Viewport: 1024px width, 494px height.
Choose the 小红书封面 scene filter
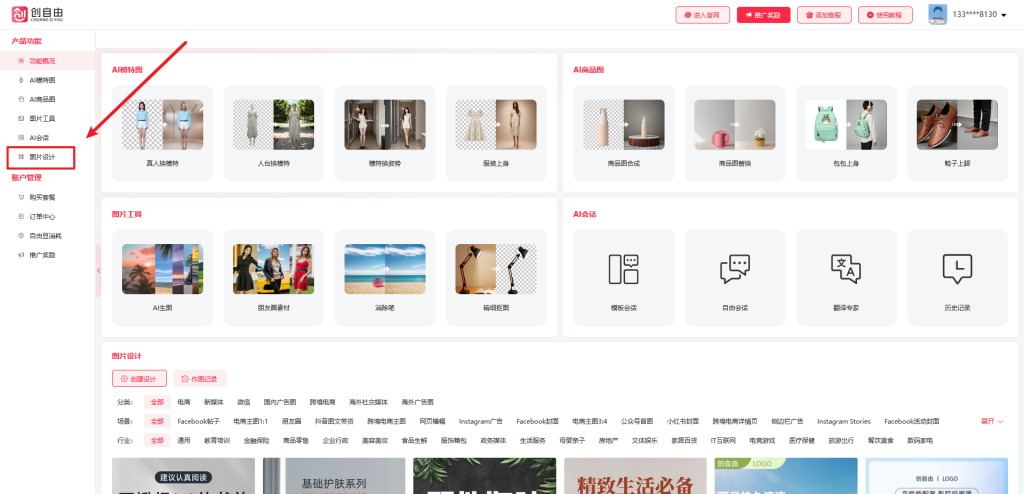pos(681,421)
